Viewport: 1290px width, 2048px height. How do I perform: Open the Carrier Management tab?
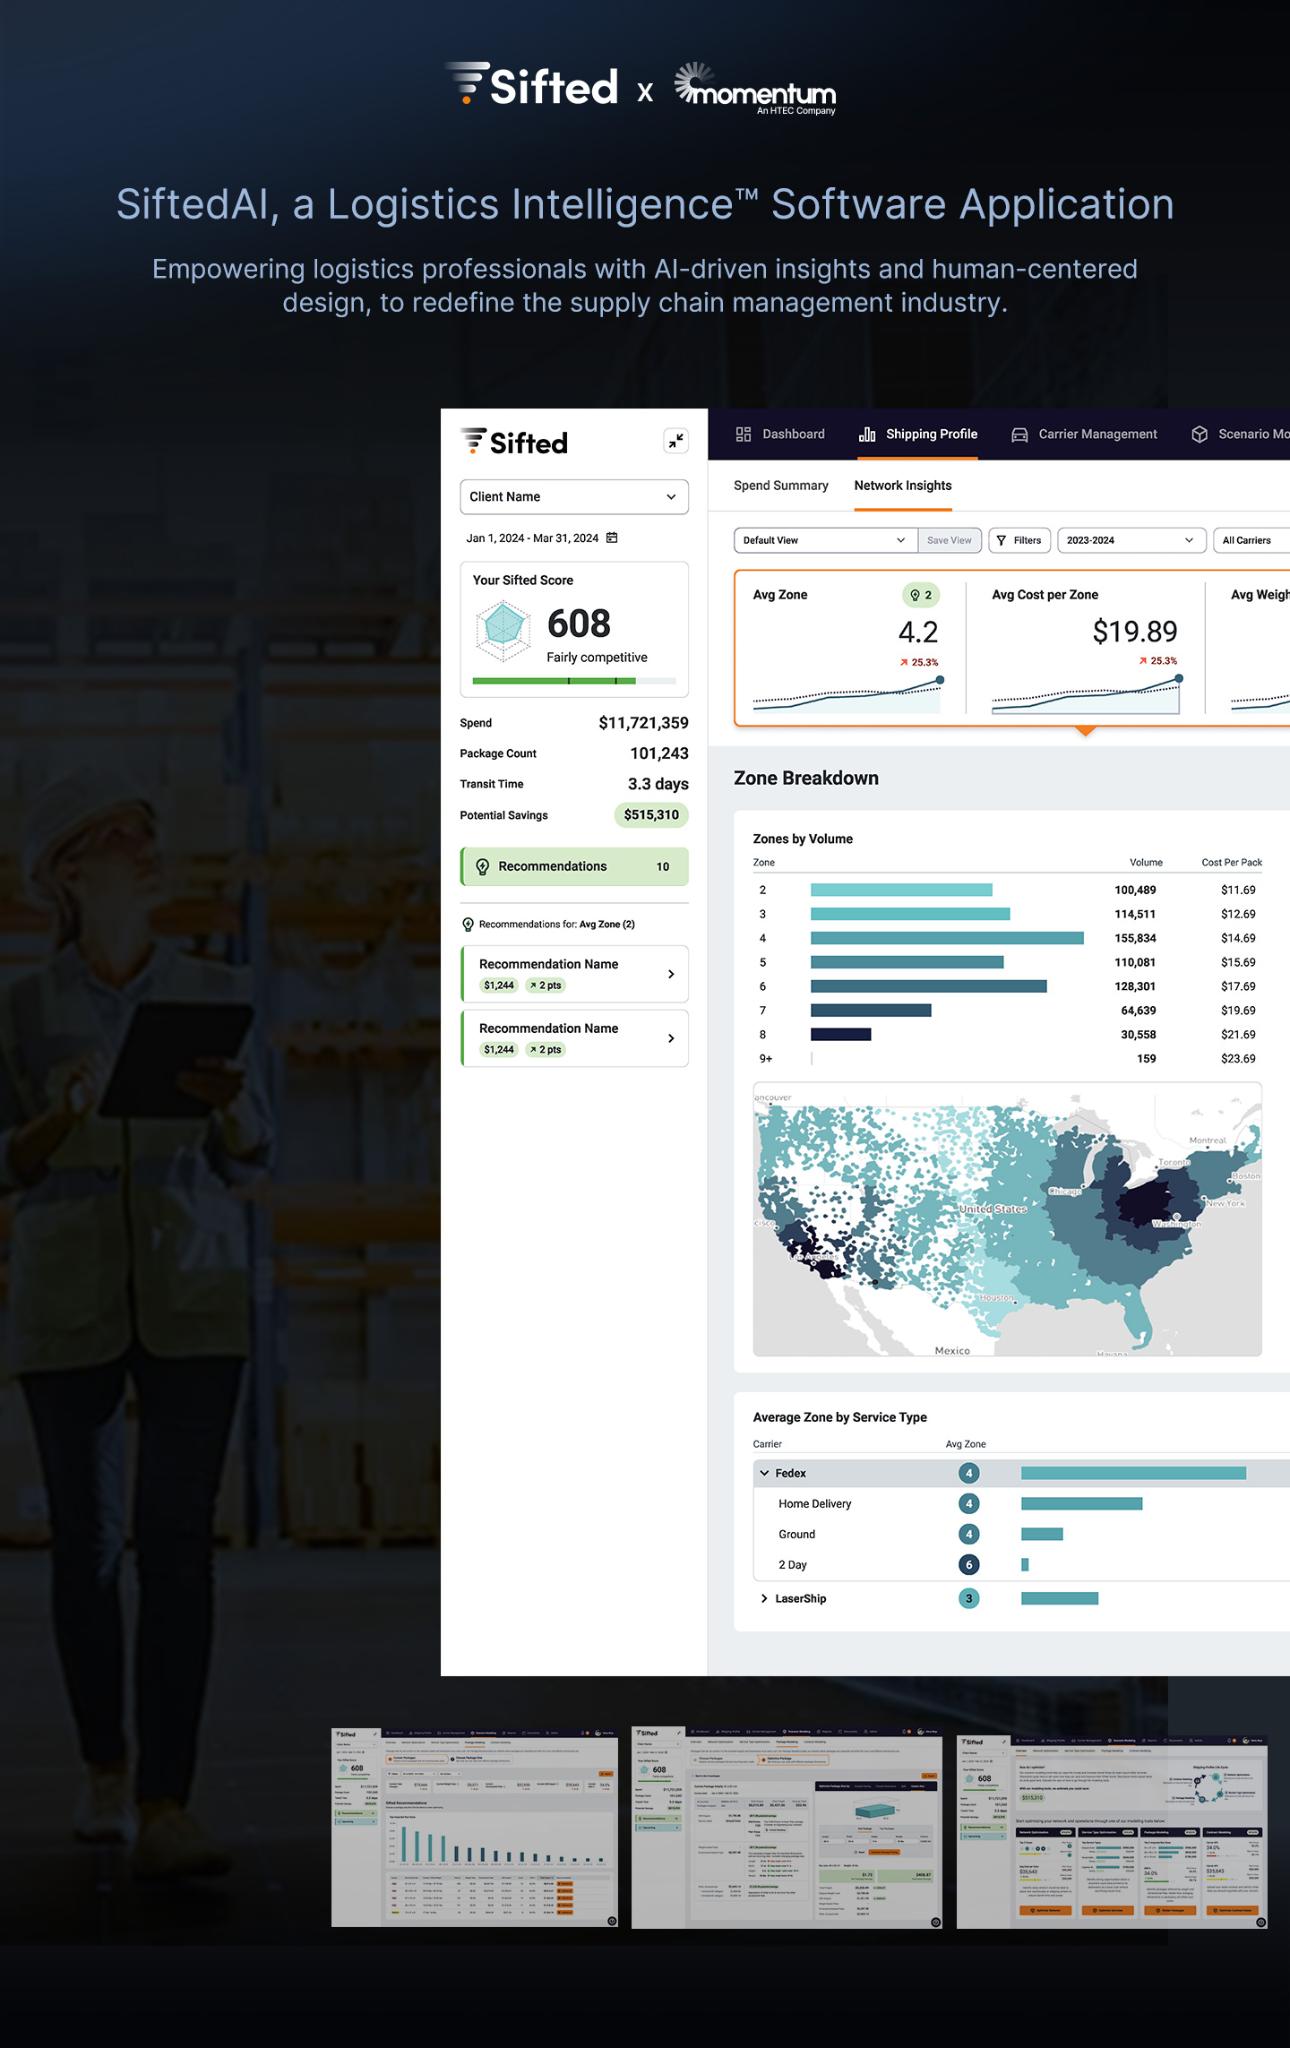pyautogui.click(x=1084, y=434)
